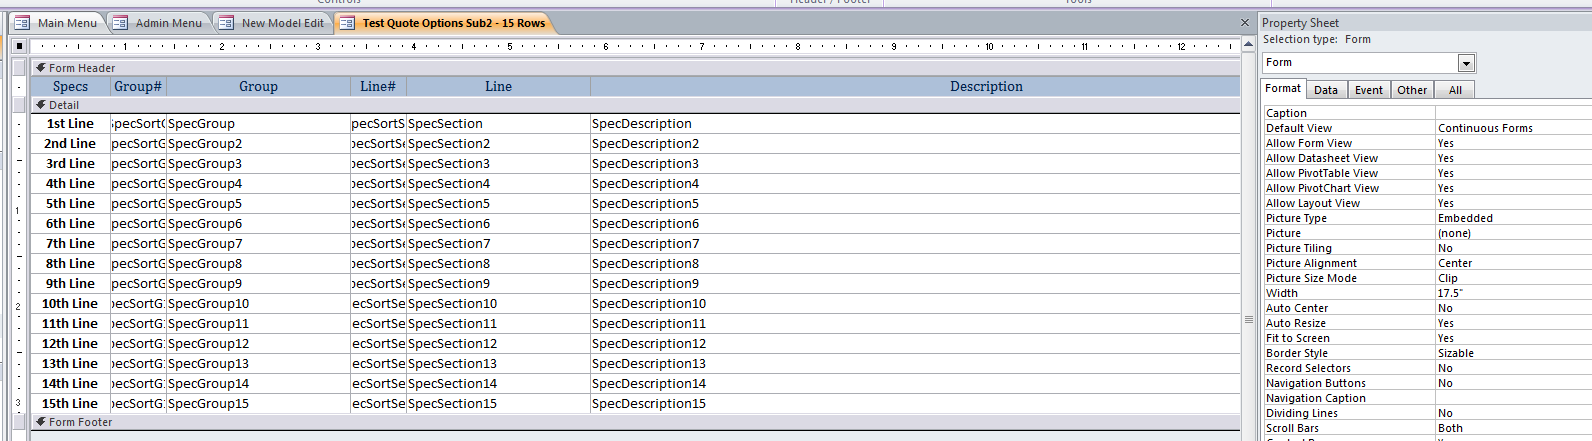Viewport: 1592px width, 441px height.
Task: Click the Test Quote Options tab form icon
Action: tap(347, 23)
